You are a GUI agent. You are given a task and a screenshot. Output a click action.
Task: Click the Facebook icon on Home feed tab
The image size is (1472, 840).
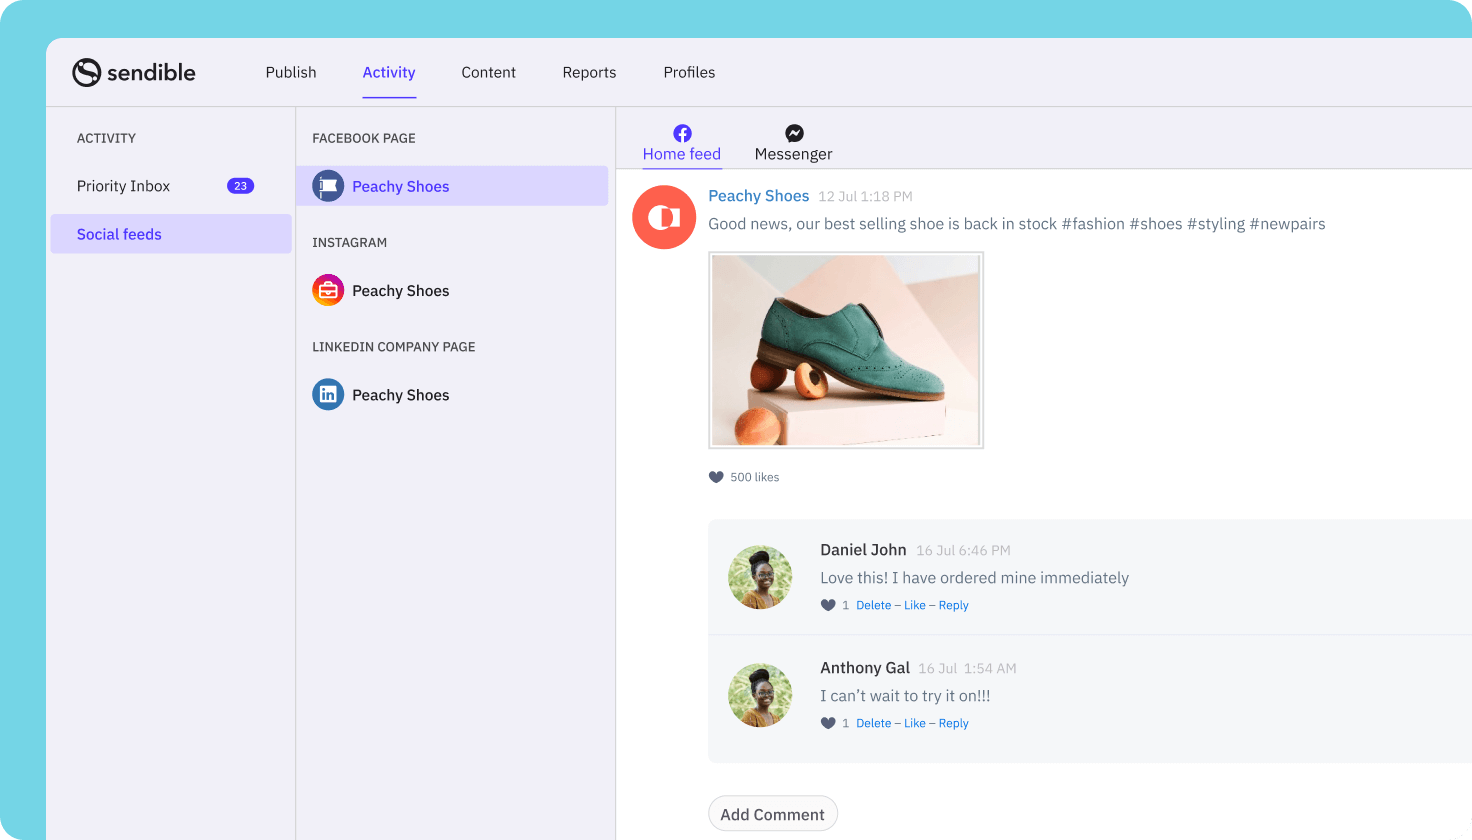[682, 132]
